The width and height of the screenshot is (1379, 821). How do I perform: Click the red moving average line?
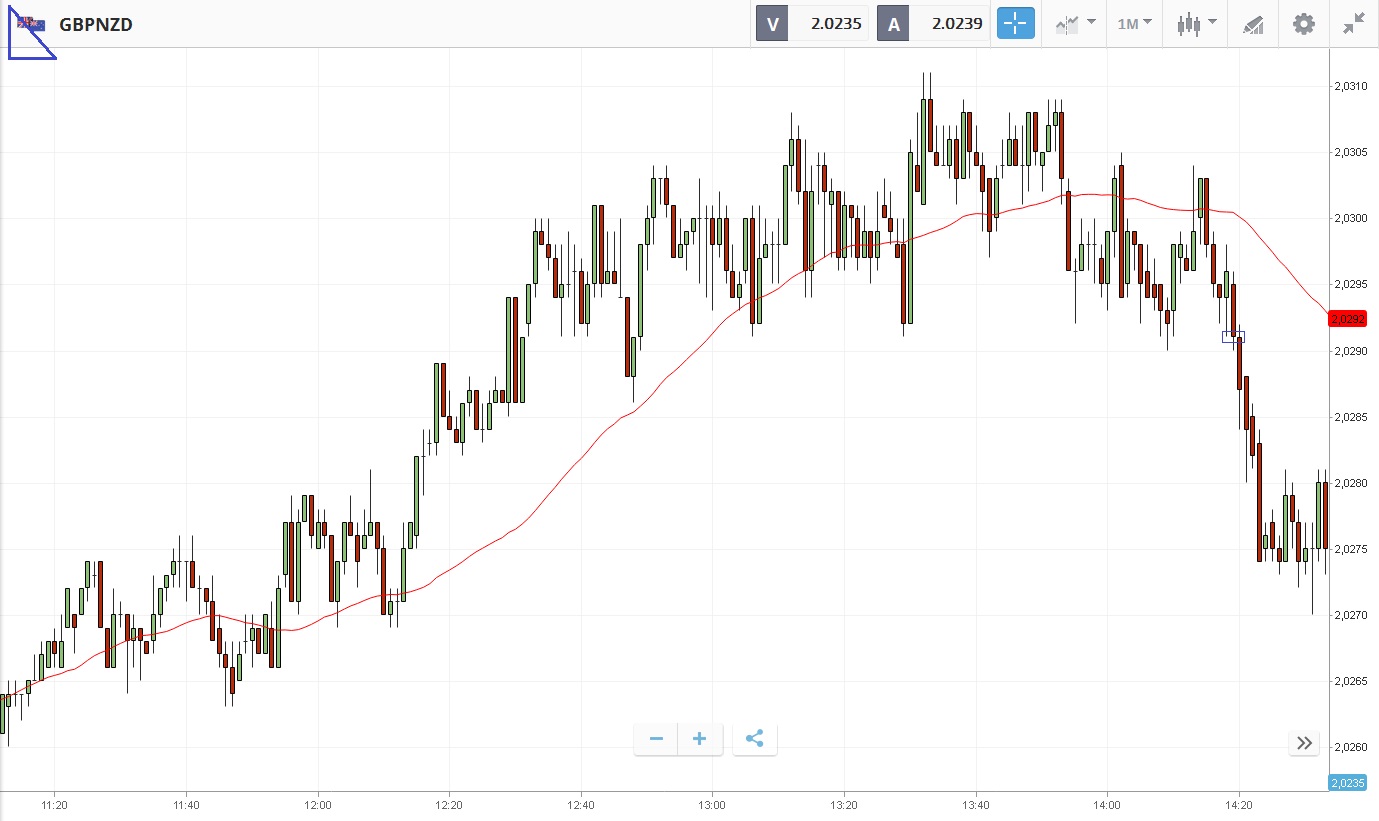click(600, 434)
